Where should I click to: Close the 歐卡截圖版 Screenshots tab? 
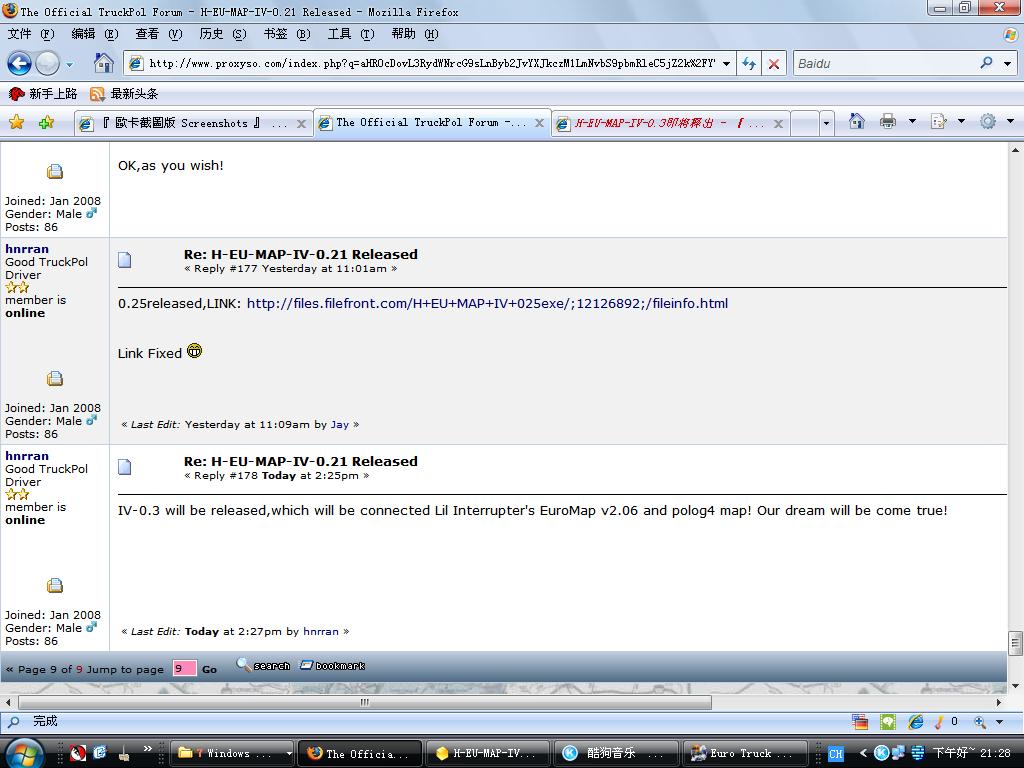point(301,123)
